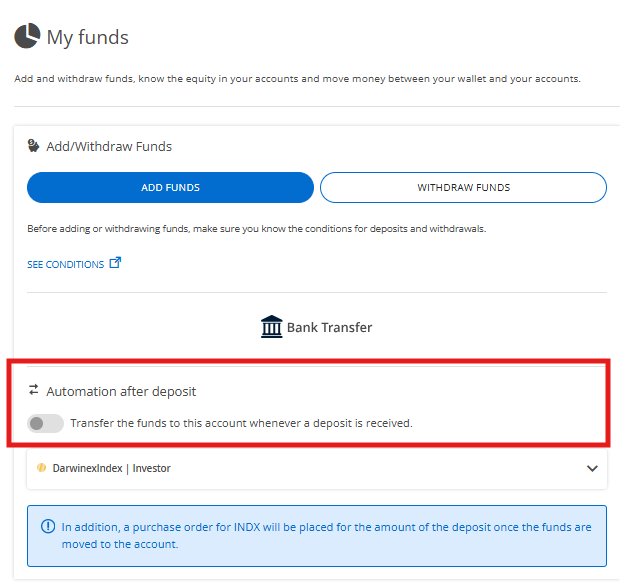Click the bank building icon
This screenshot has width=620, height=583.
(271, 327)
